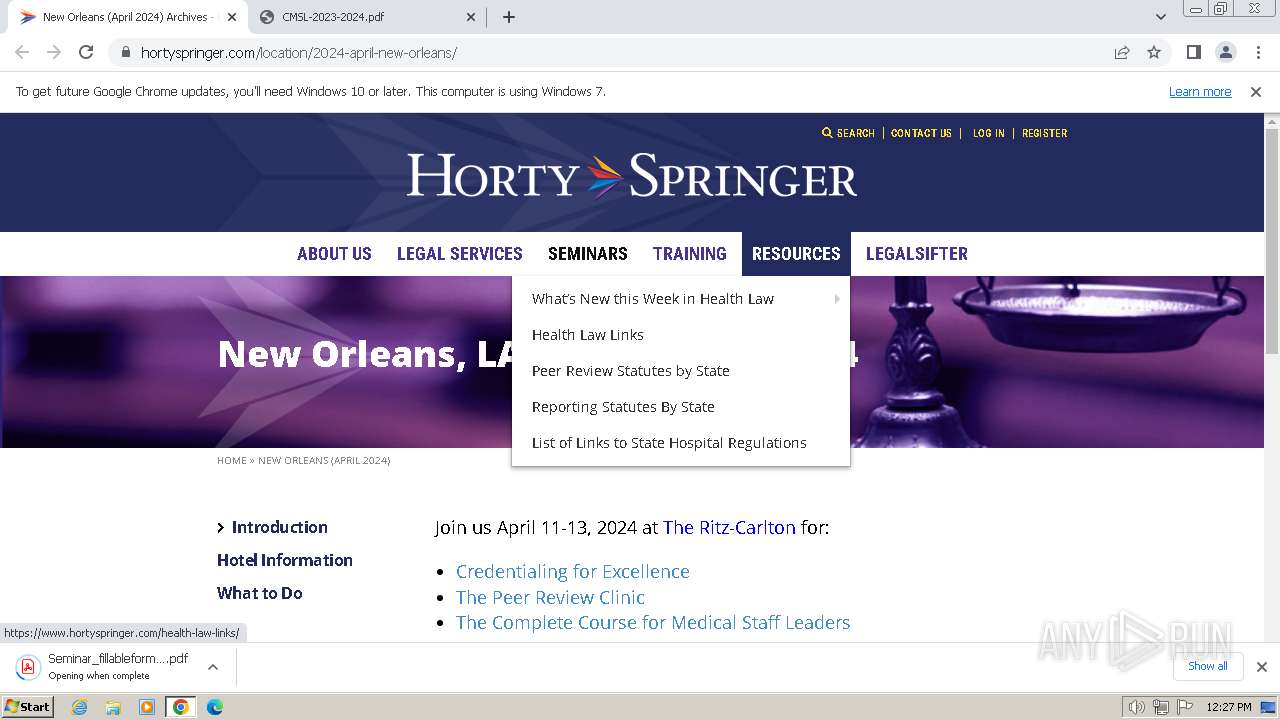Screen dimensions: 1280x720
Task: Click the Register link
Action: pos(1044,133)
